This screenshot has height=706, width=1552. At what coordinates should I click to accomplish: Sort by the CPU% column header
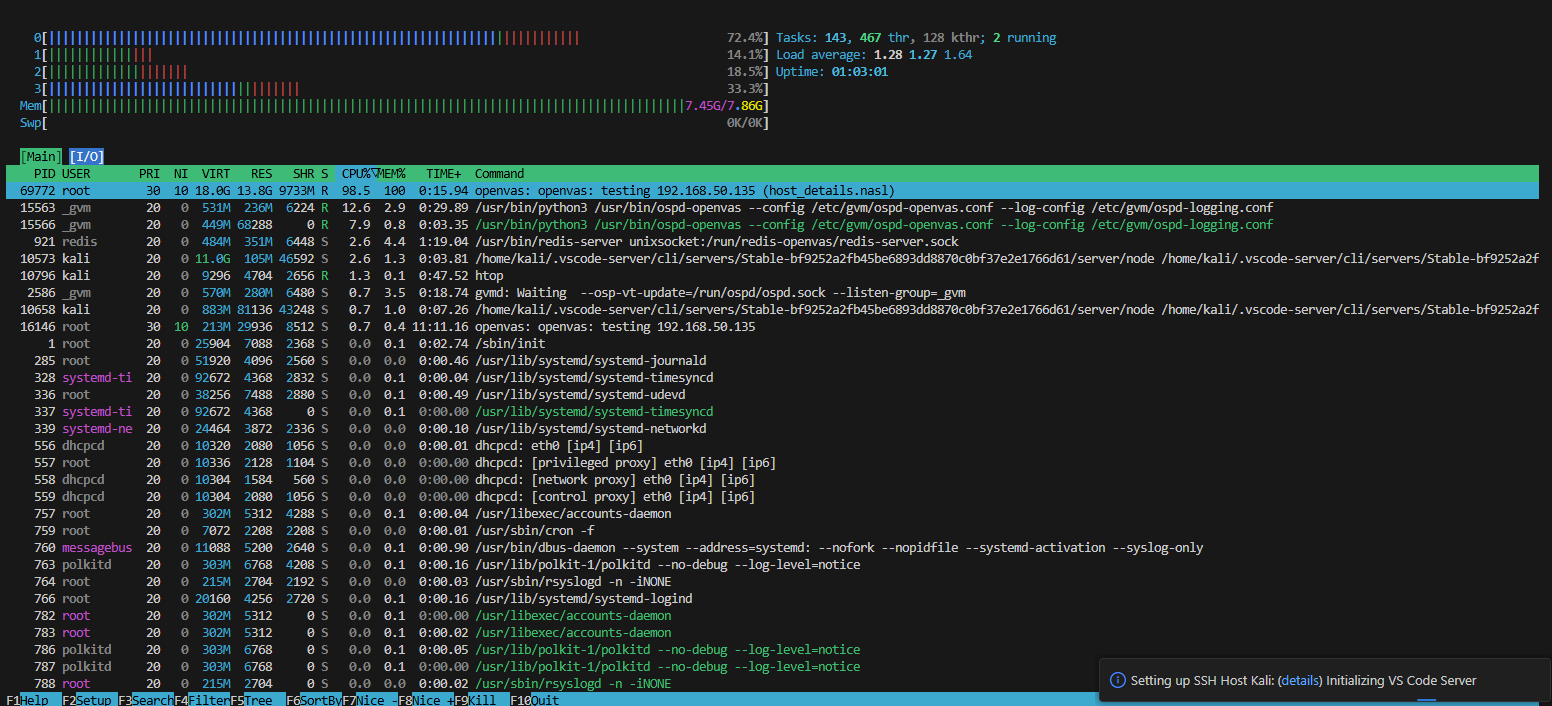click(x=357, y=173)
